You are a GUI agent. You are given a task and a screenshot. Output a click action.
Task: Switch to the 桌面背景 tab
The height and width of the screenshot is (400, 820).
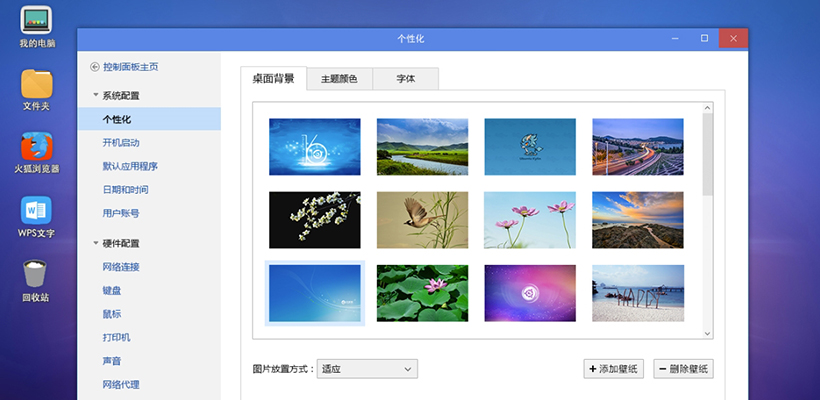tap(274, 78)
